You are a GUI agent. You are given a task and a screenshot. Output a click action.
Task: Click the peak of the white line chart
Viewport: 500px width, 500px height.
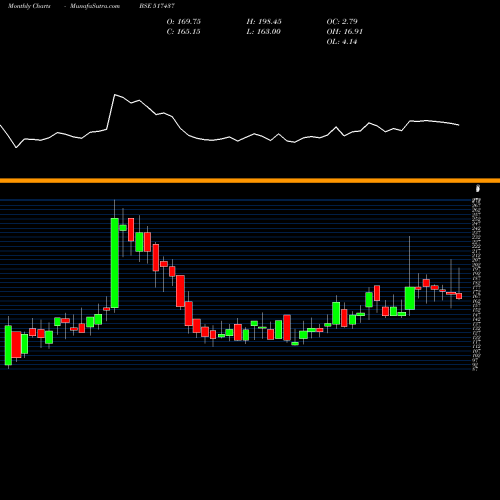click(115, 95)
